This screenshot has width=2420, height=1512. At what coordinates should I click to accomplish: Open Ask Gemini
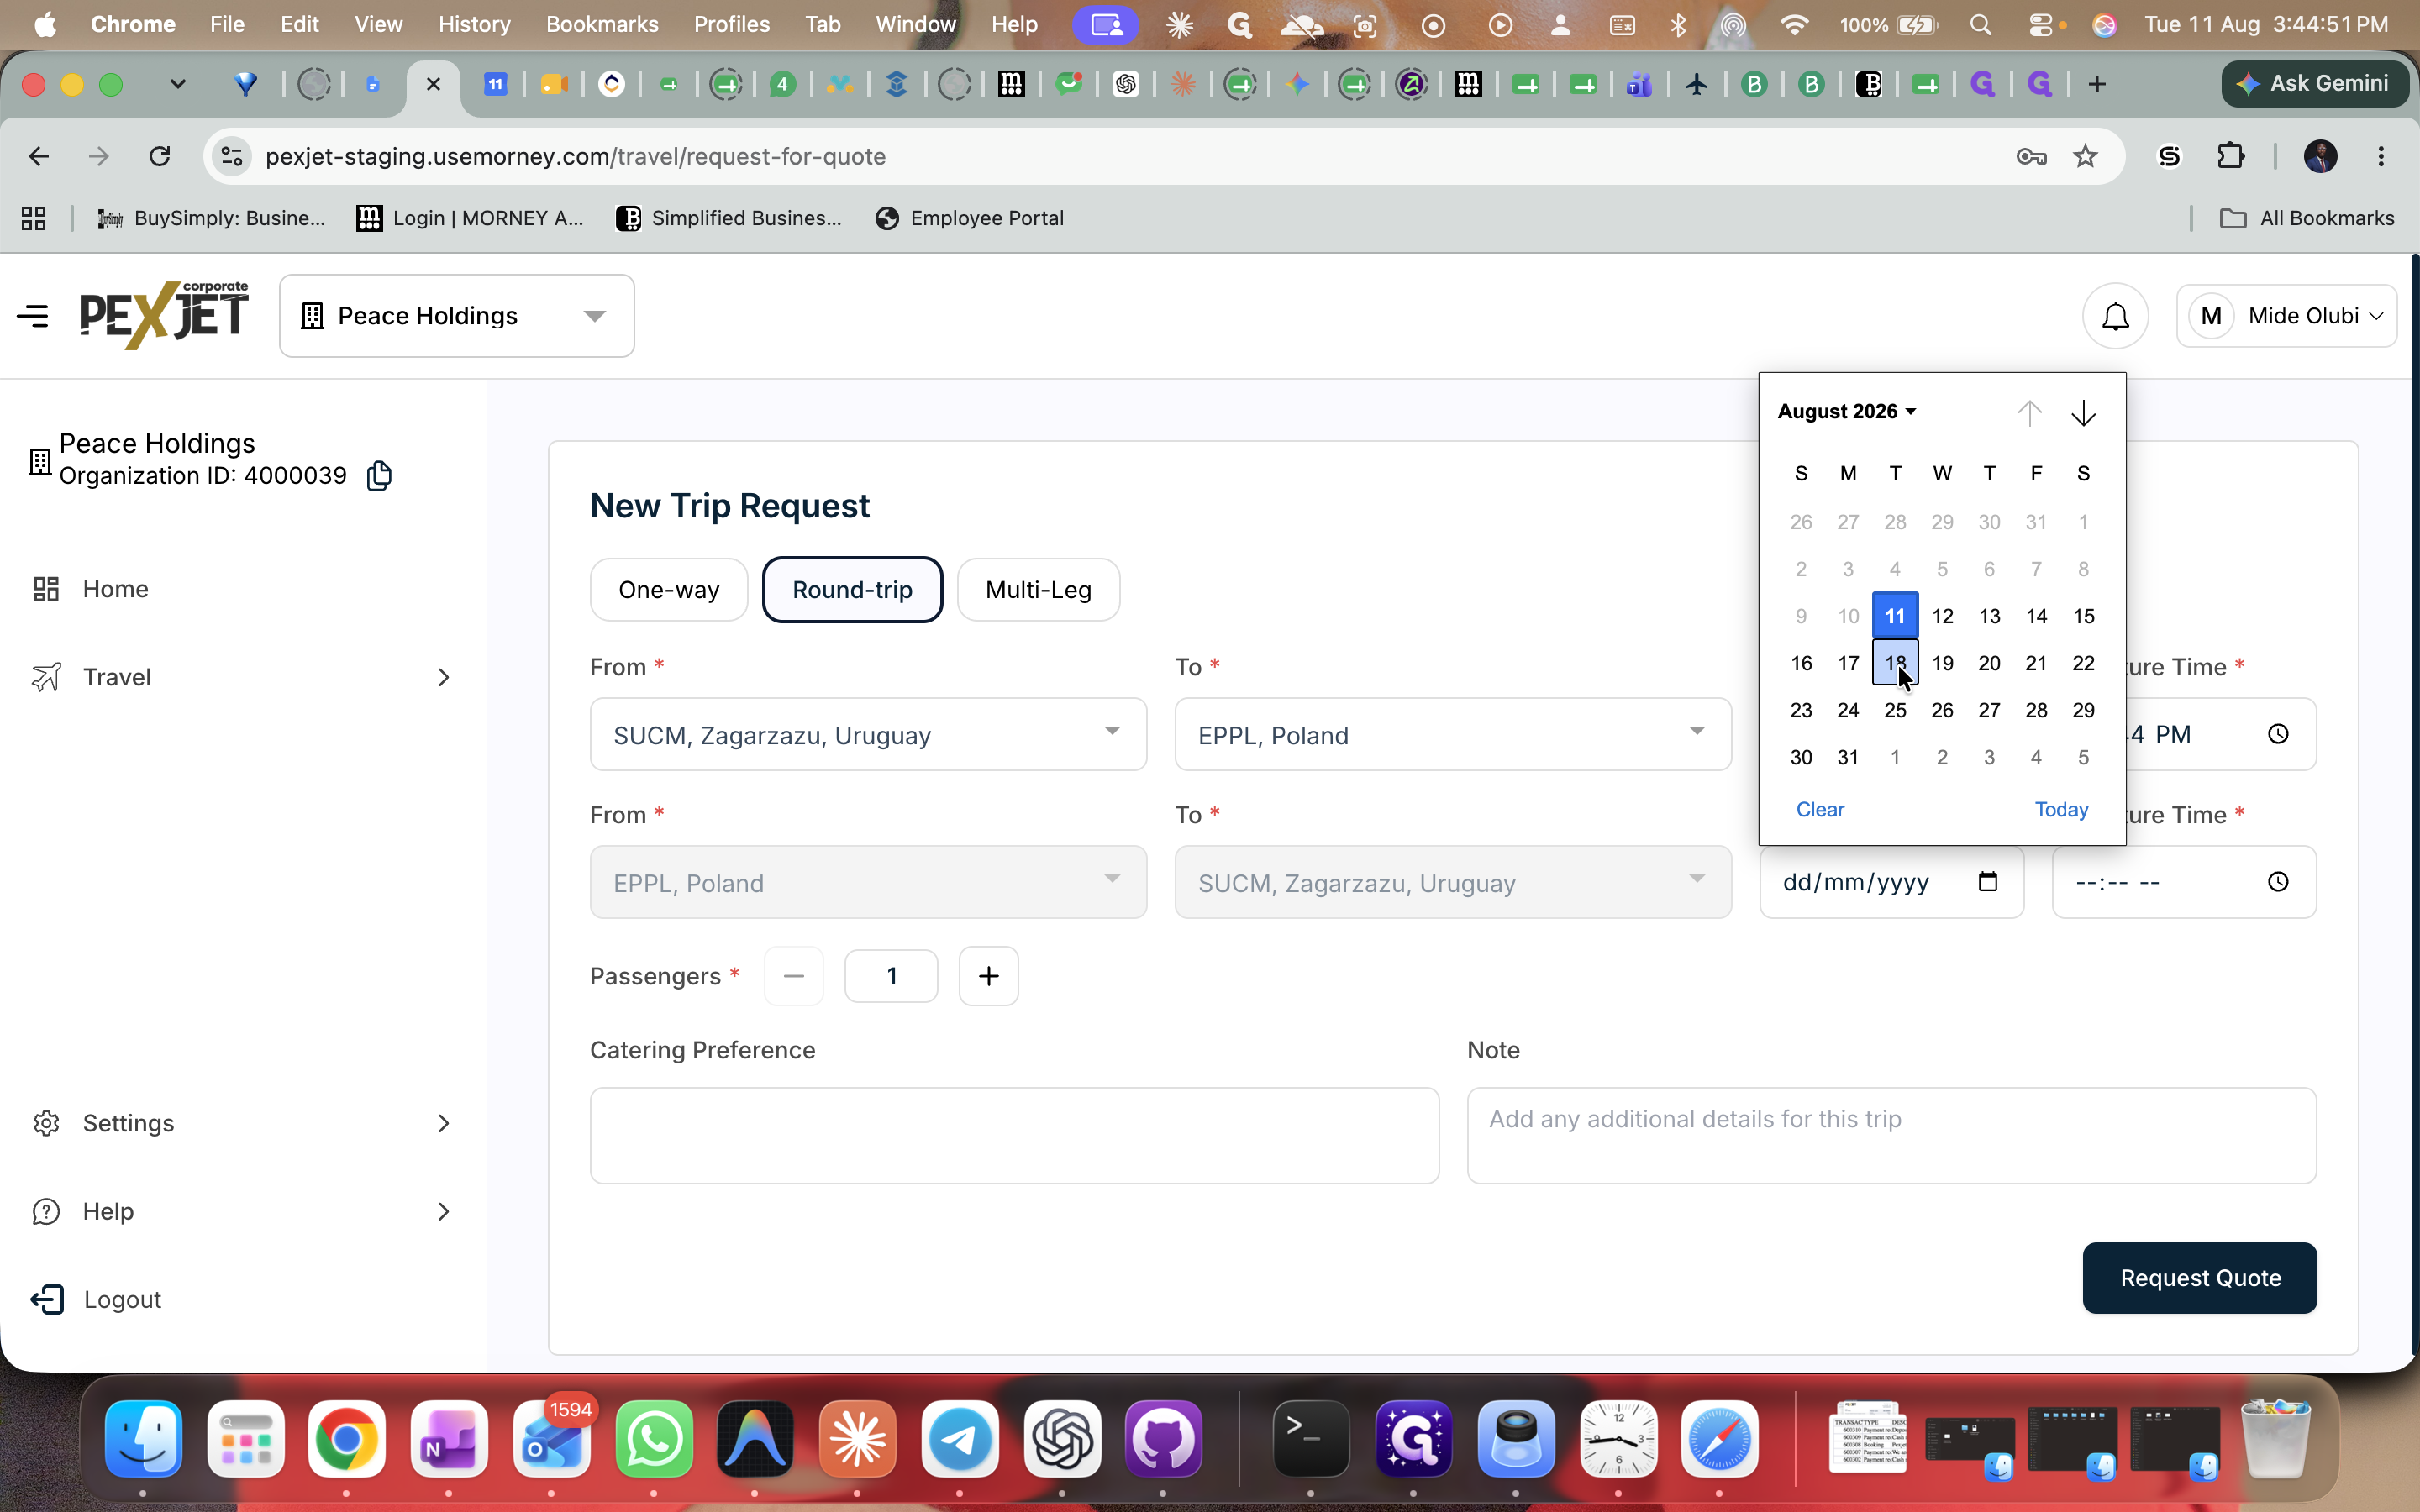(x=2314, y=84)
